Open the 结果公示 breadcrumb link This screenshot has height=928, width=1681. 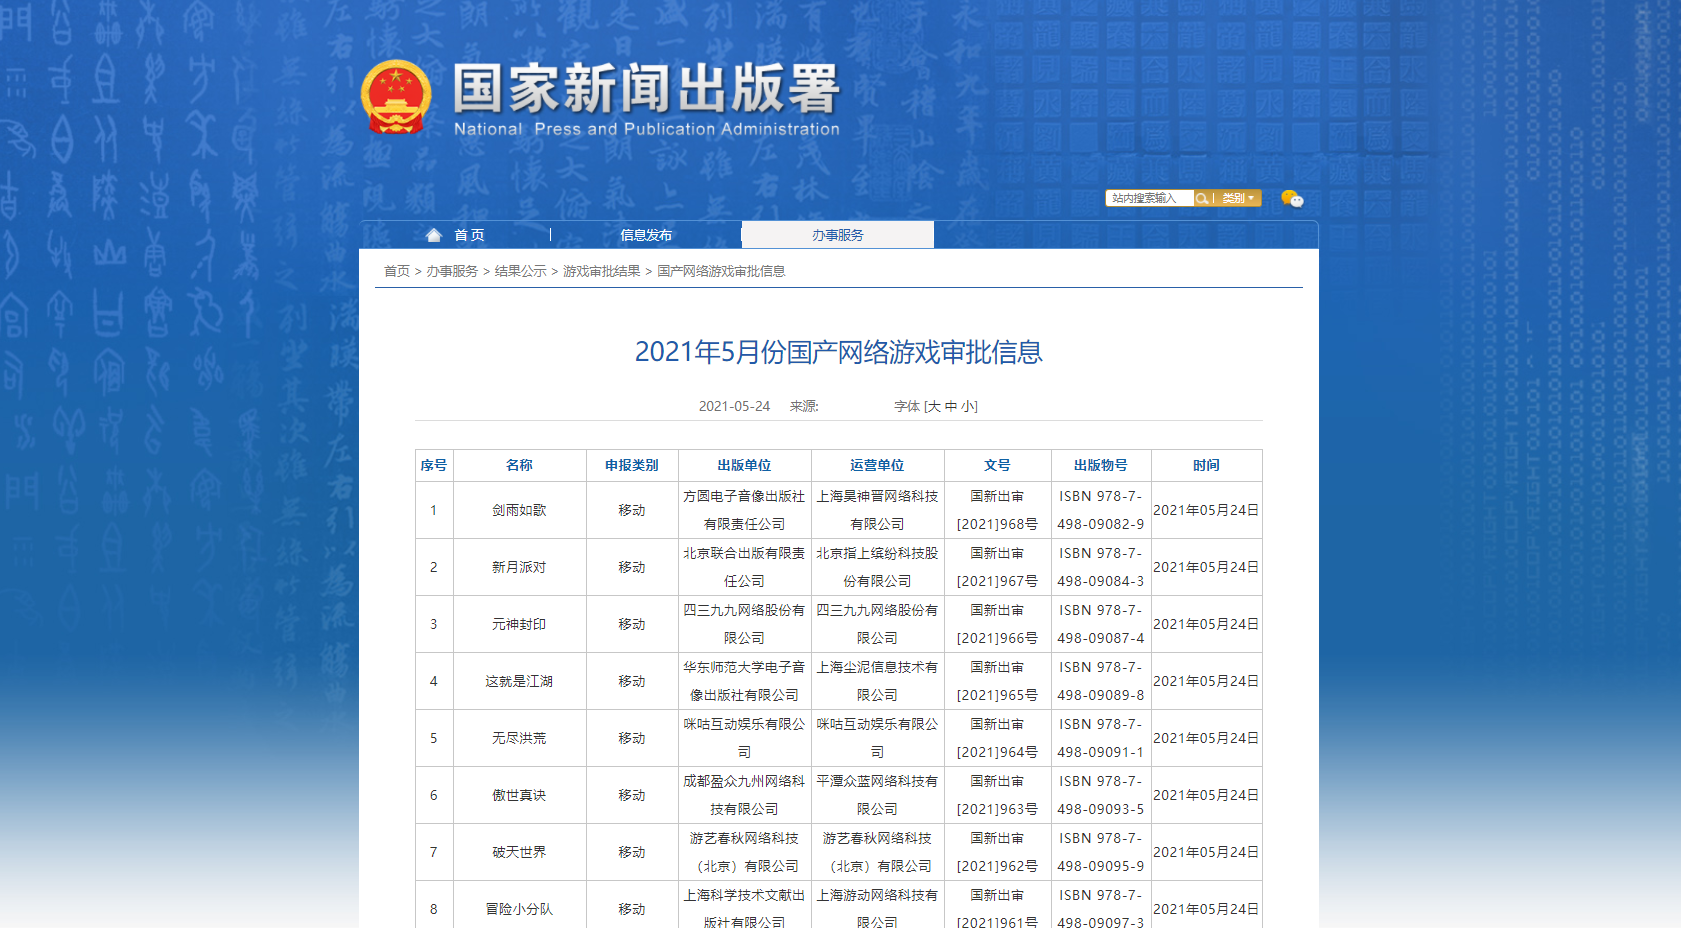click(x=520, y=271)
